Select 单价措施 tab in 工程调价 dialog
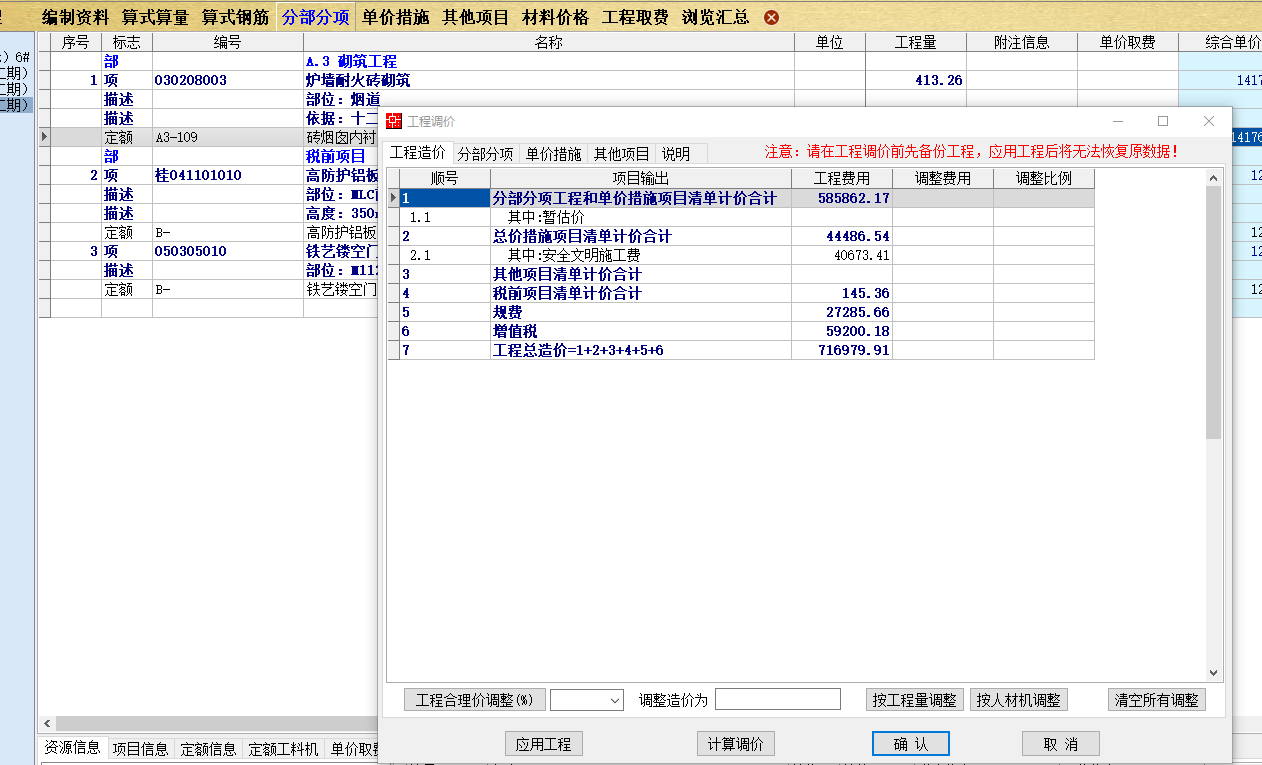The image size is (1262, 765). [553, 154]
